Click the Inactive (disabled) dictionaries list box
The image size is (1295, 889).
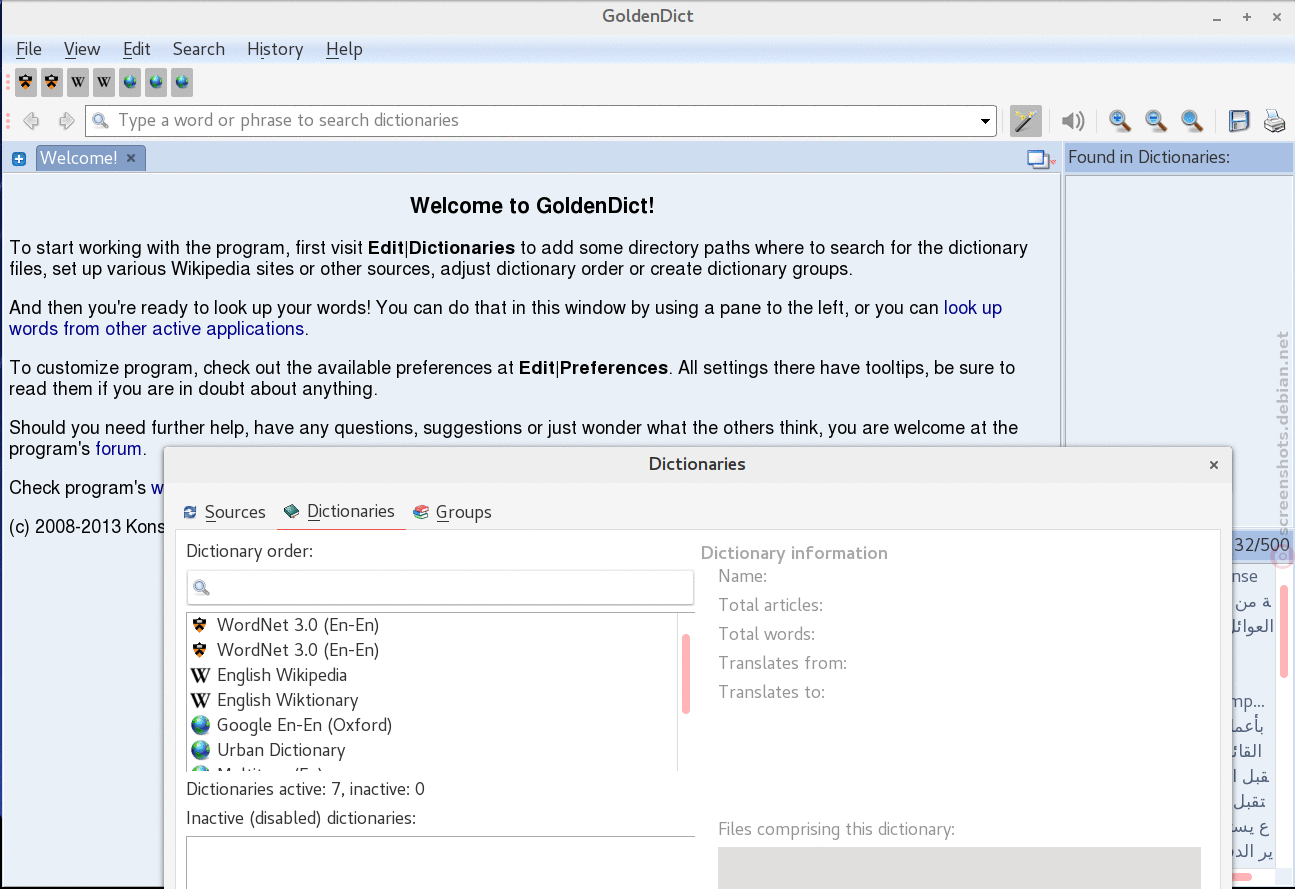pyautogui.click(x=440, y=862)
